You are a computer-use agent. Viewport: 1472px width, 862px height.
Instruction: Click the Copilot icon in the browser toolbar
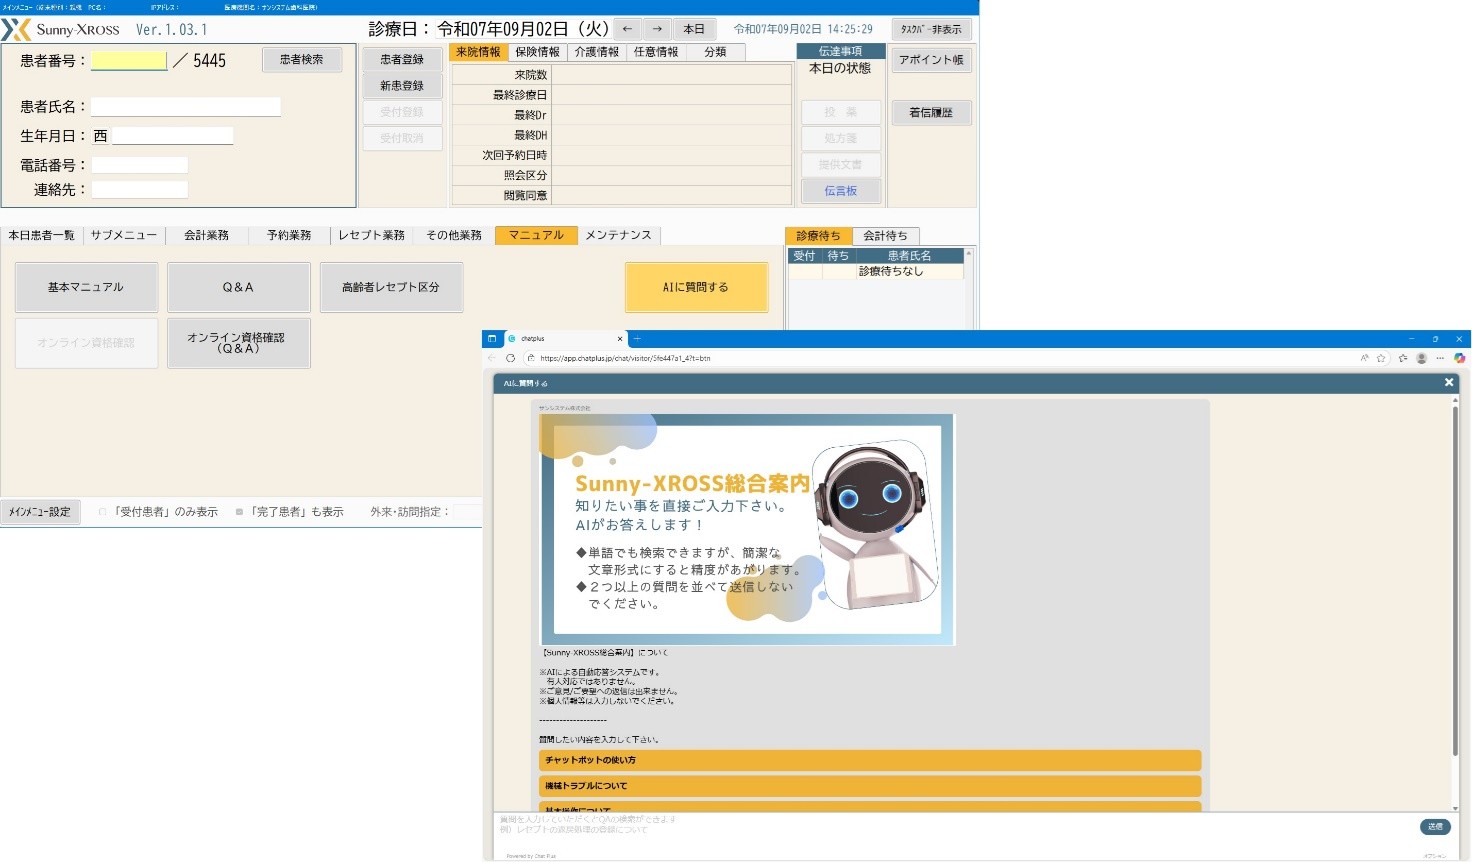tap(1459, 358)
